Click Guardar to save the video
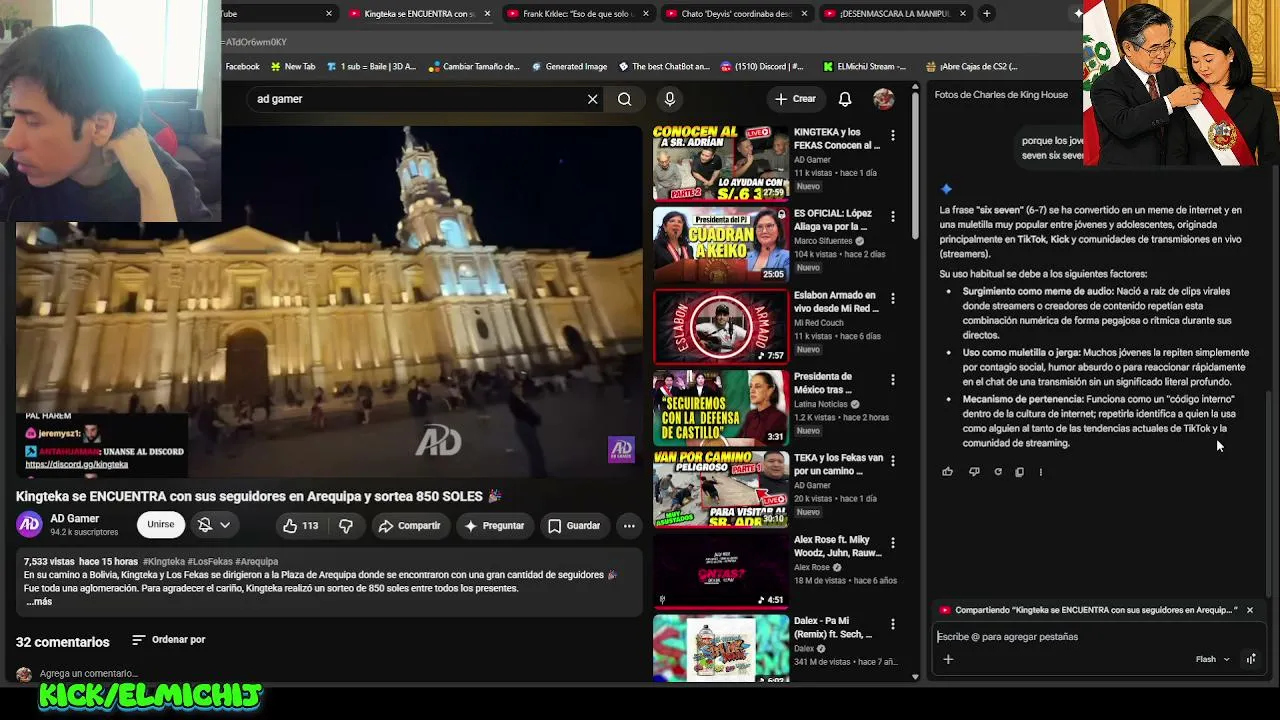The height and width of the screenshot is (720, 1280). coord(574,526)
